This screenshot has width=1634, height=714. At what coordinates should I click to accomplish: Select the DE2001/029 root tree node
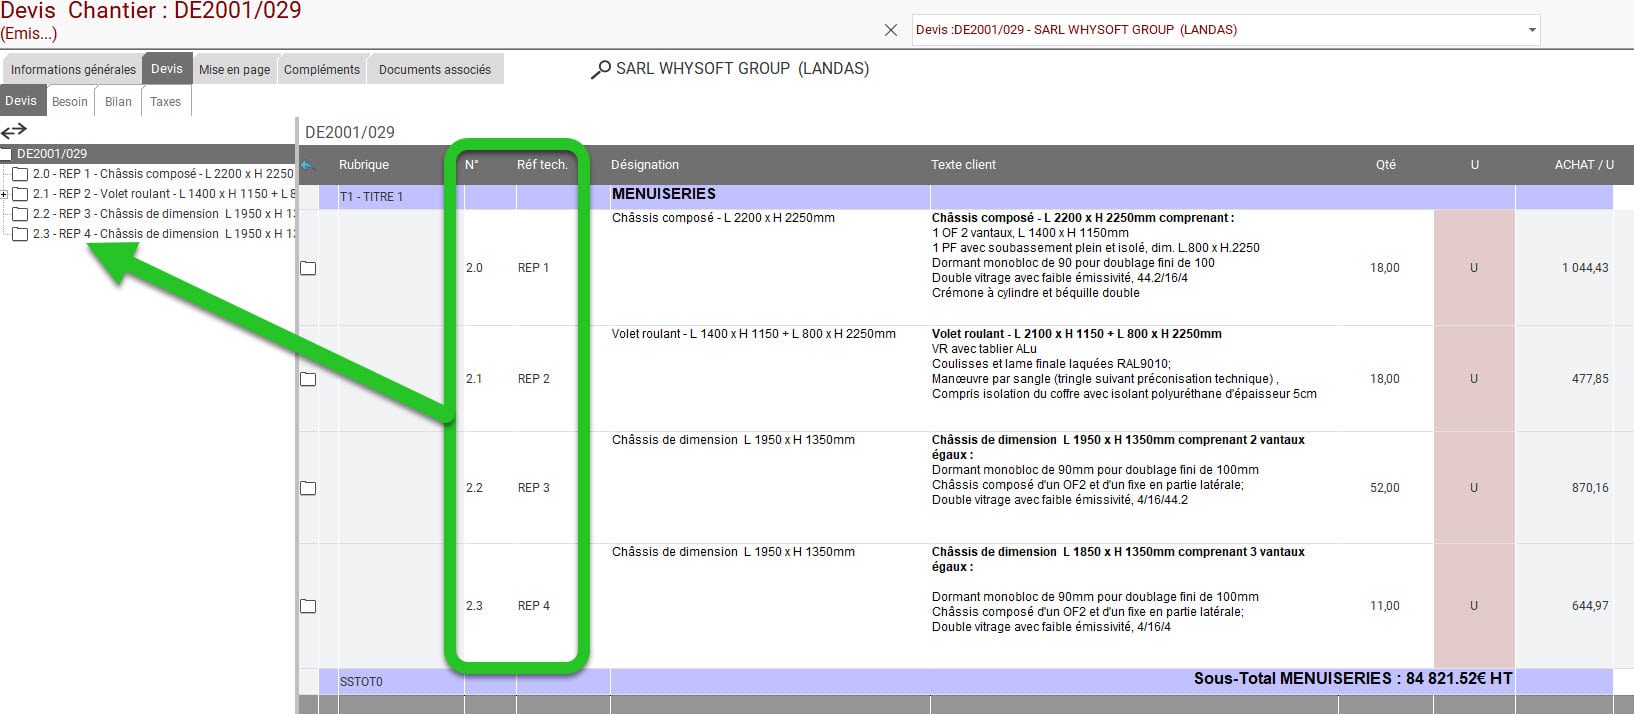[52, 154]
